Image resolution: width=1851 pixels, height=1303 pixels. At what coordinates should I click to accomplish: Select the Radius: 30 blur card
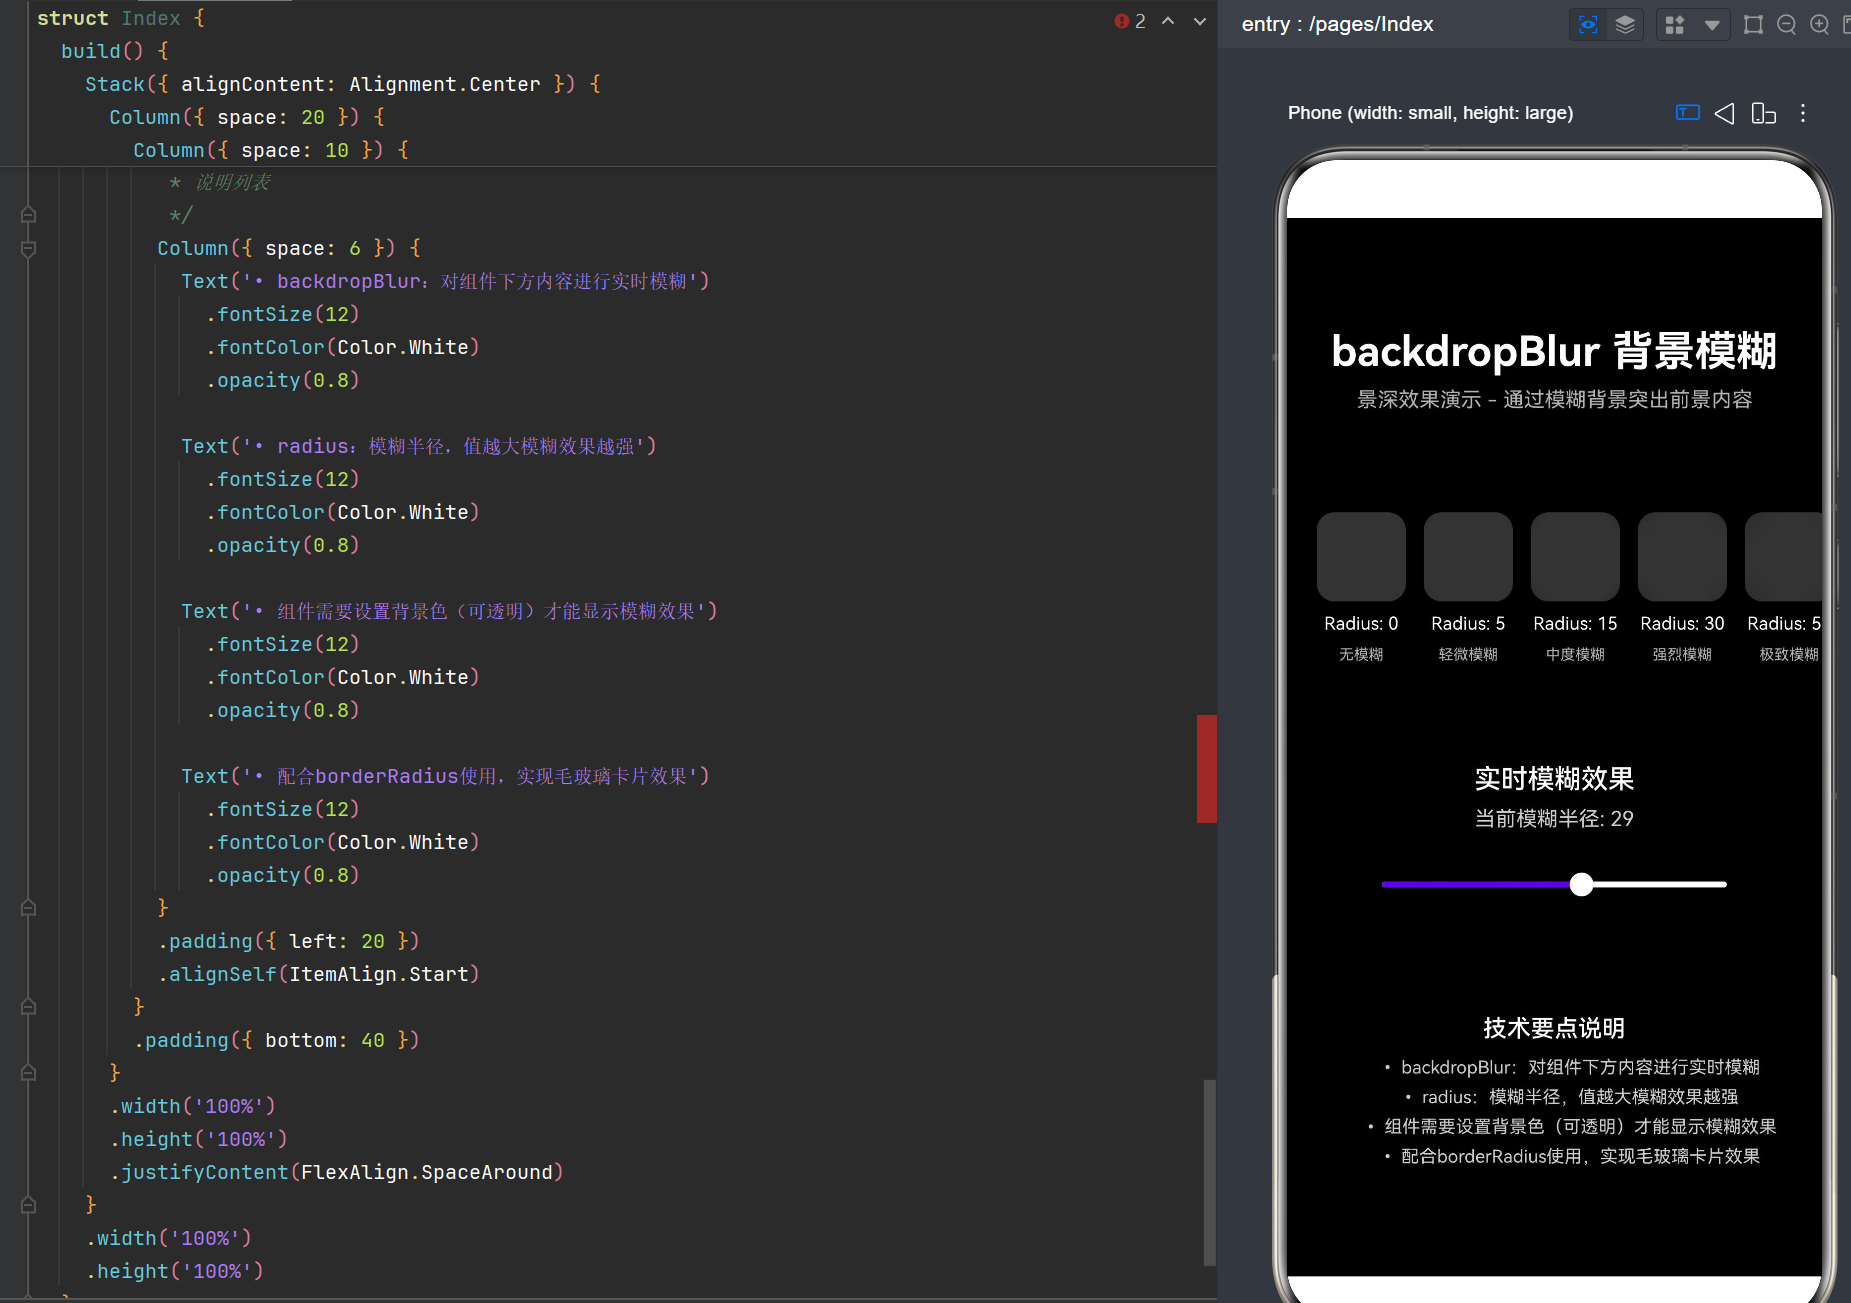(x=1682, y=557)
